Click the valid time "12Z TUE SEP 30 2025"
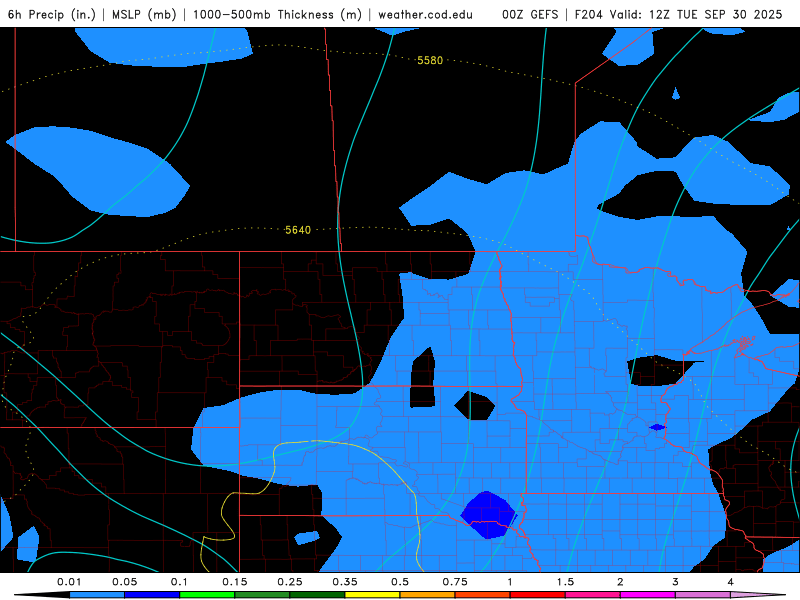Image resolution: width=800 pixels, height=600 pixels. tap(715, 14)
